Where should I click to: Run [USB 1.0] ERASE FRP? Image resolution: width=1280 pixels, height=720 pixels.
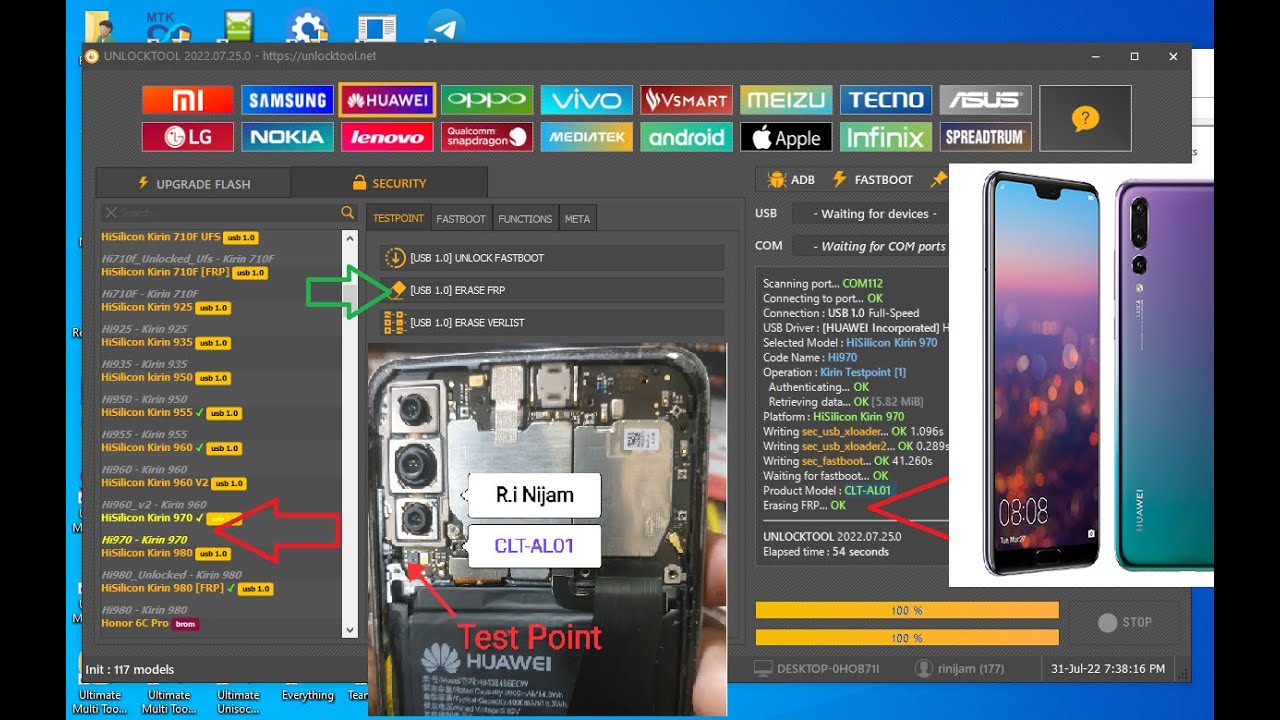552,290
